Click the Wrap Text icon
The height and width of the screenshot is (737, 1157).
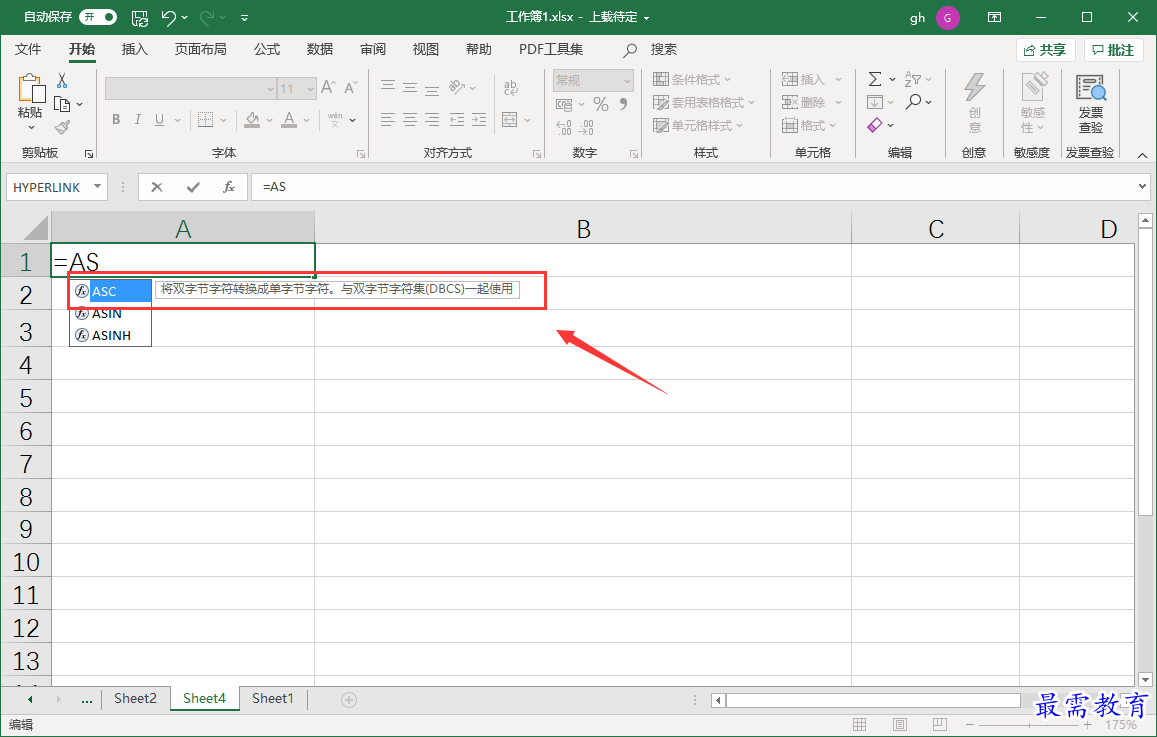[510, 88]
